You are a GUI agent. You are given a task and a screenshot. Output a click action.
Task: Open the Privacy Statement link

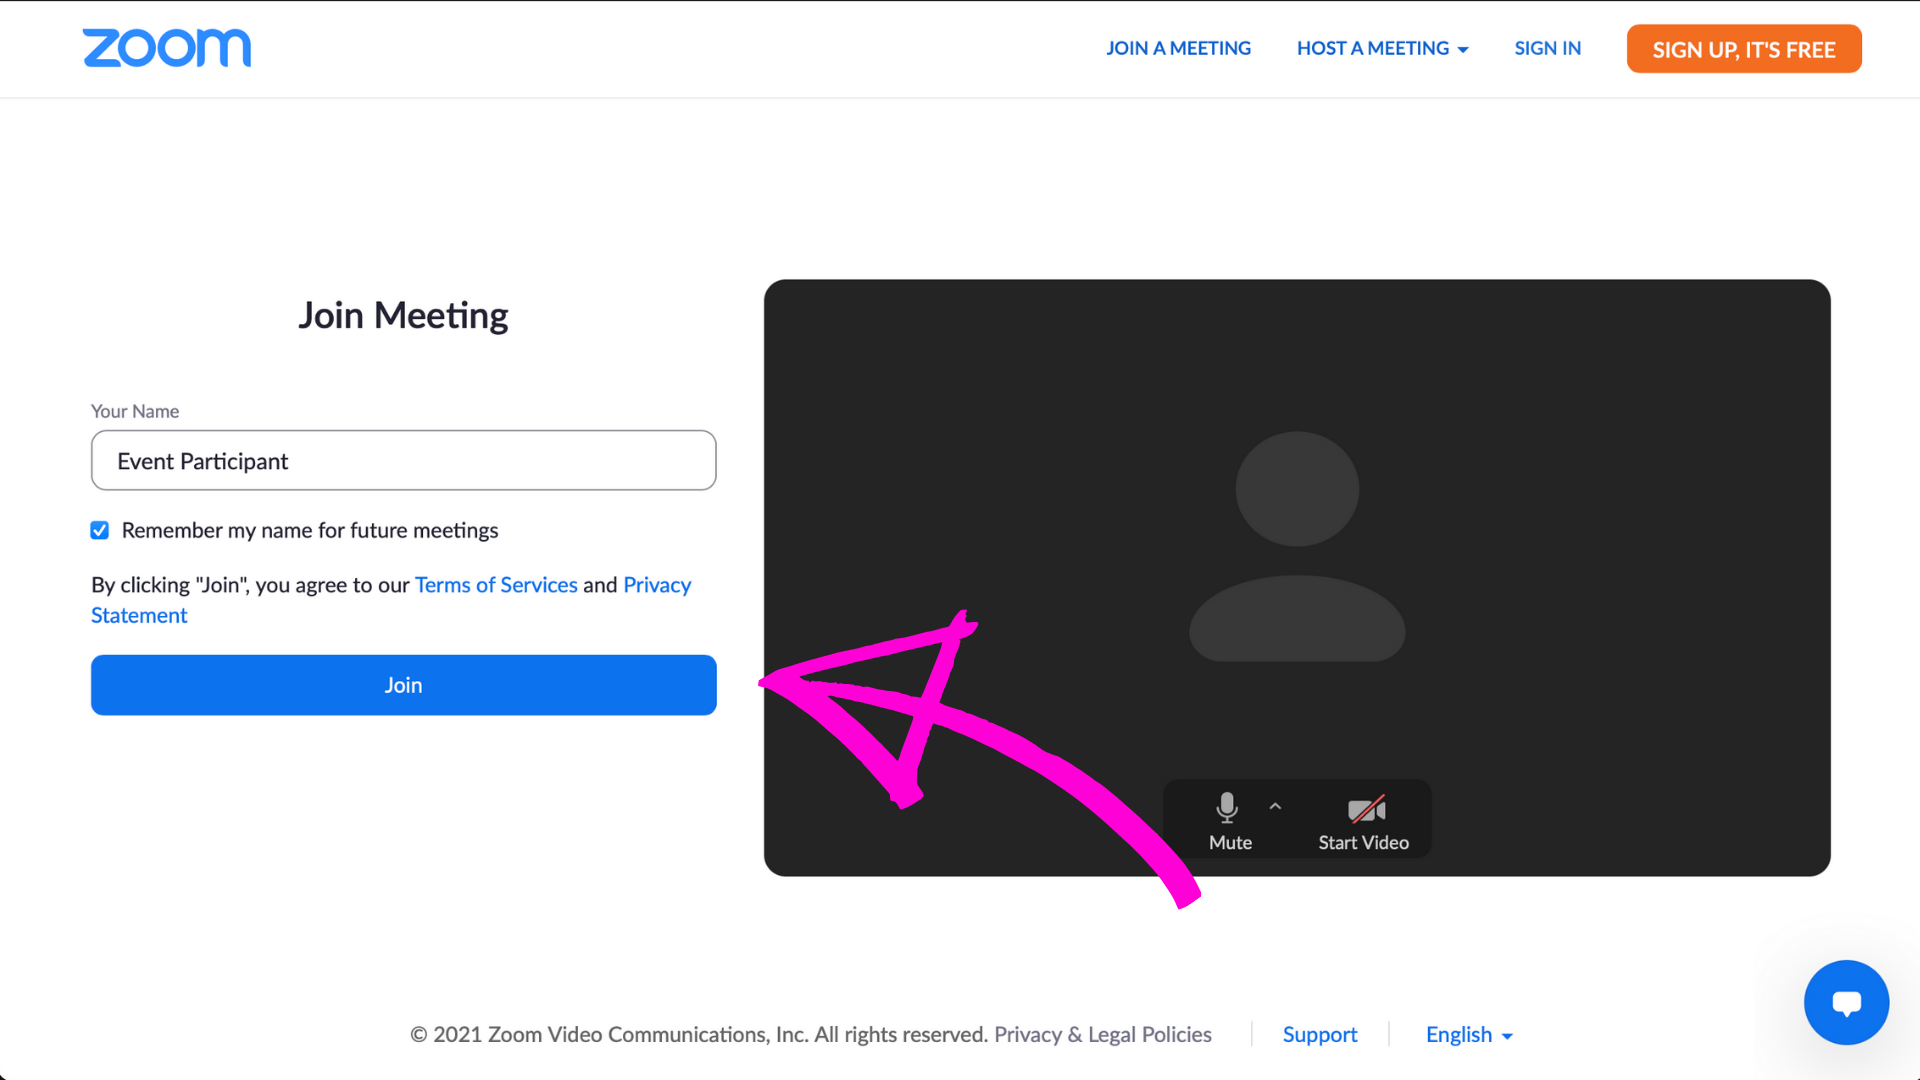point(656,584)
